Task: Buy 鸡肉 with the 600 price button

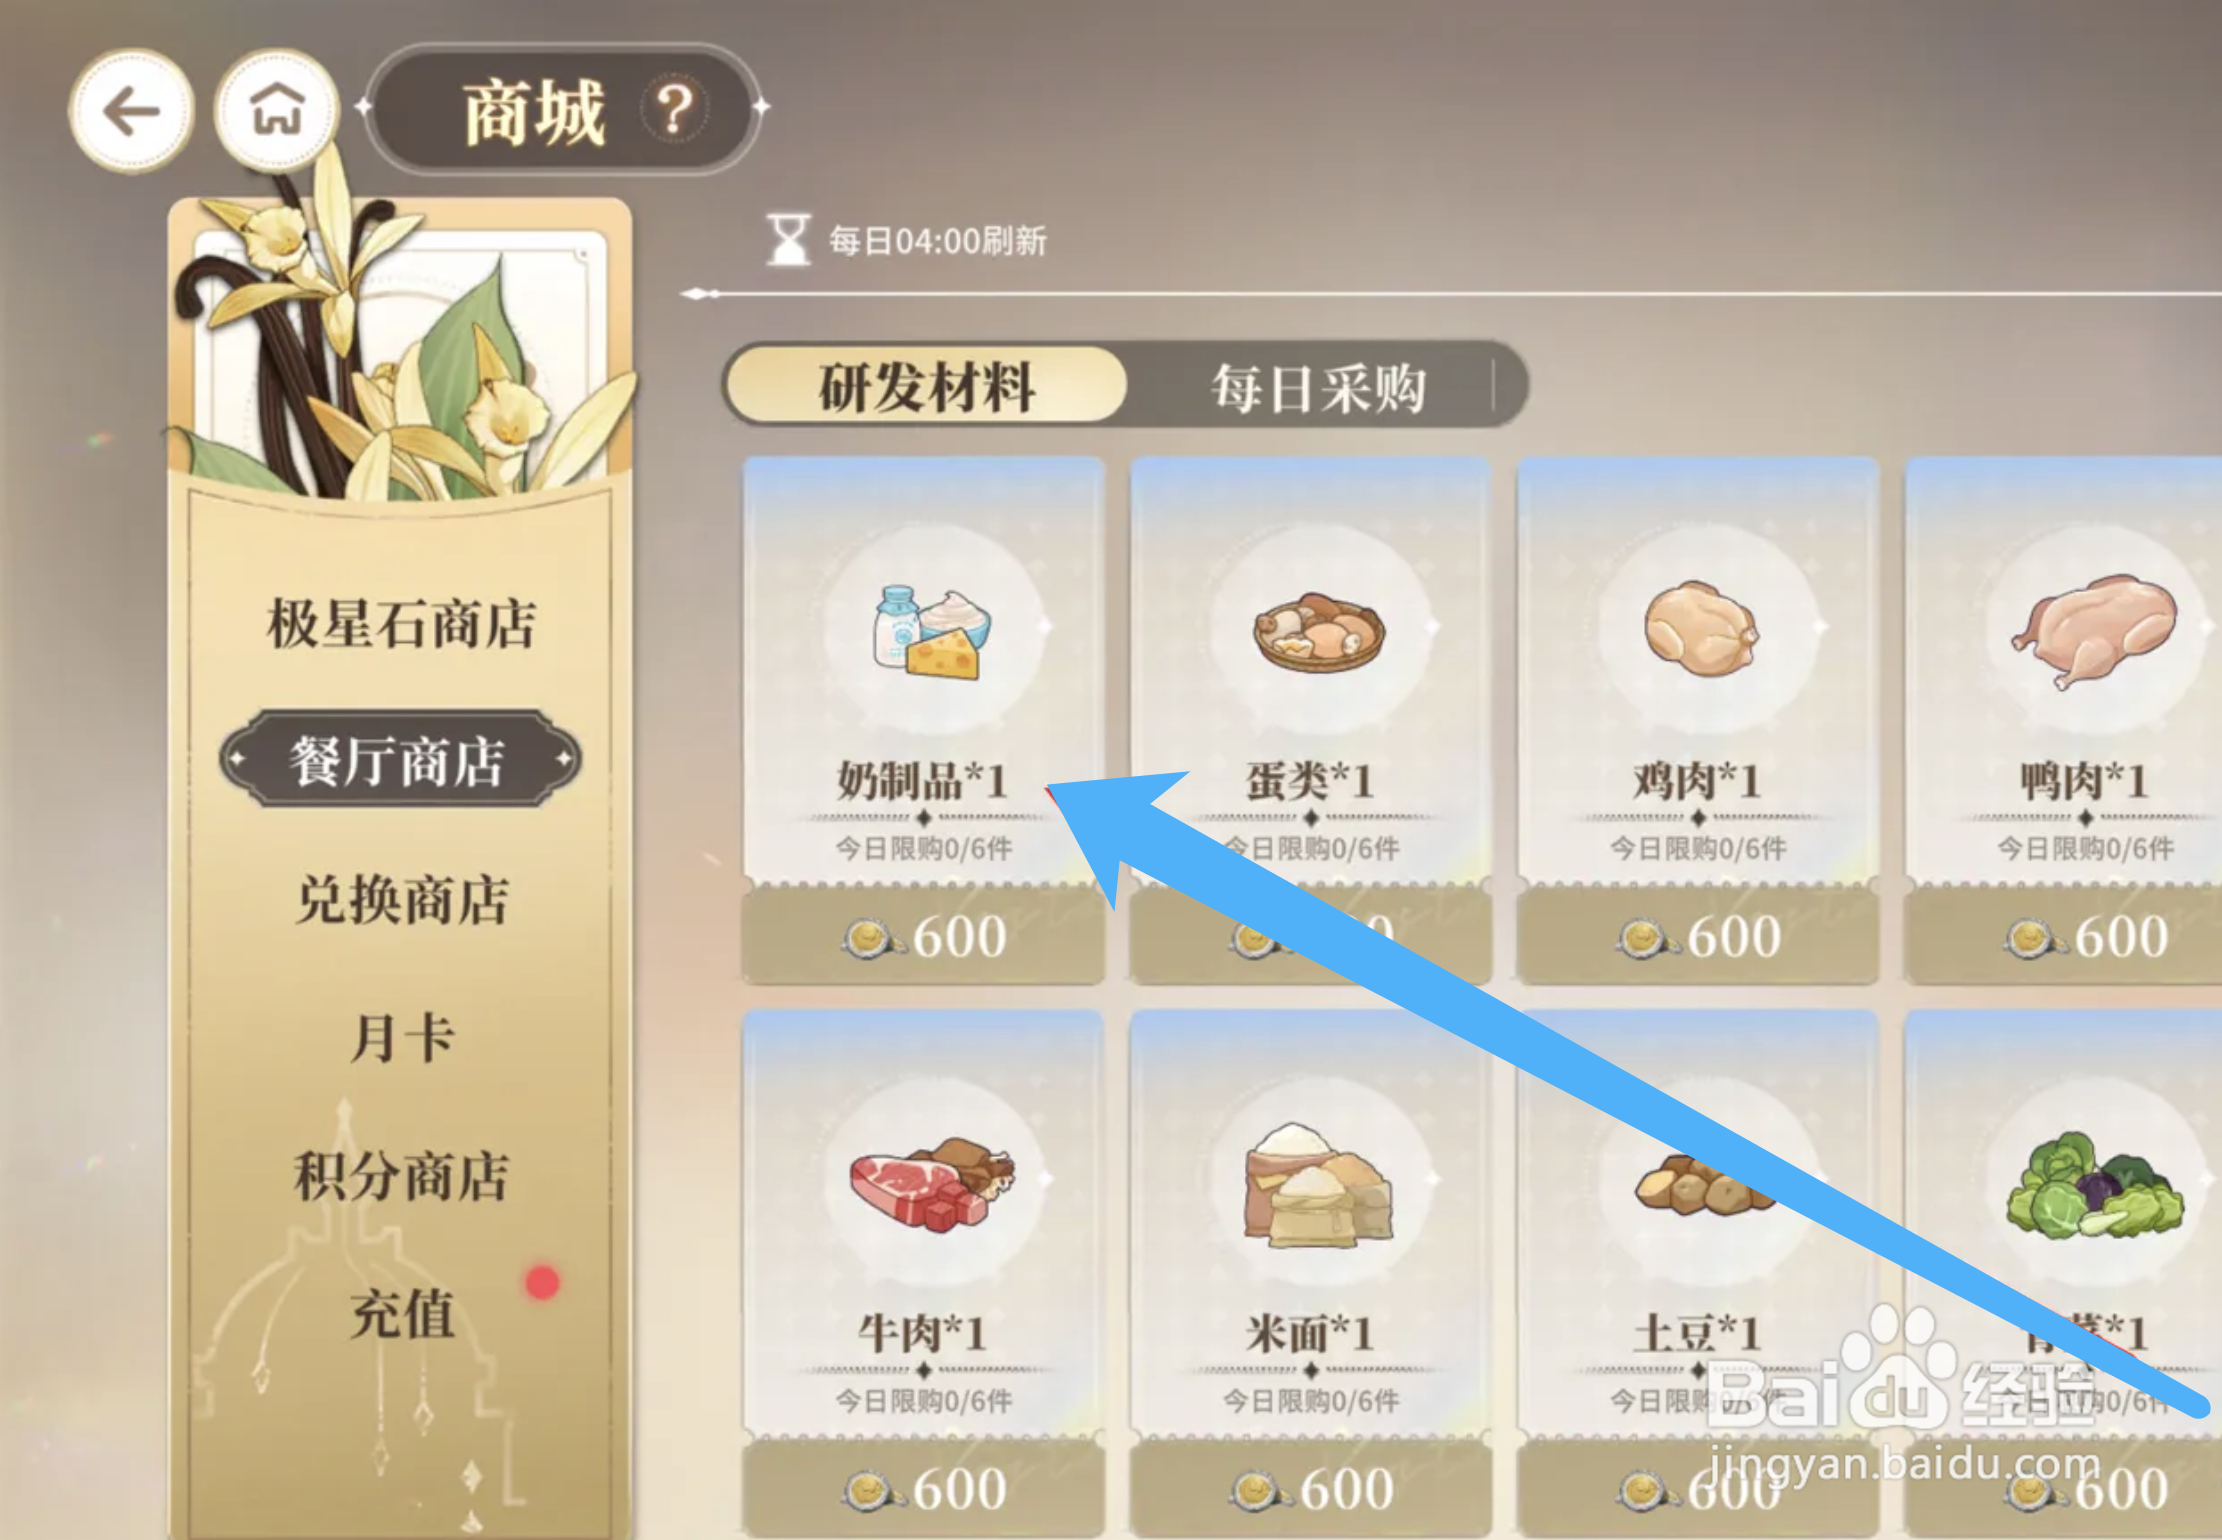Action: click(x=1698, y=936)
